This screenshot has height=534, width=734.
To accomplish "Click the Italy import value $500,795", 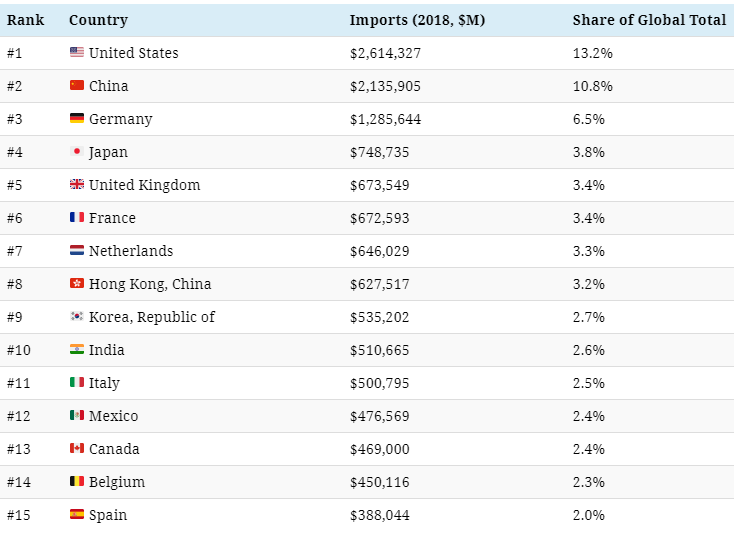I will 380,383.
